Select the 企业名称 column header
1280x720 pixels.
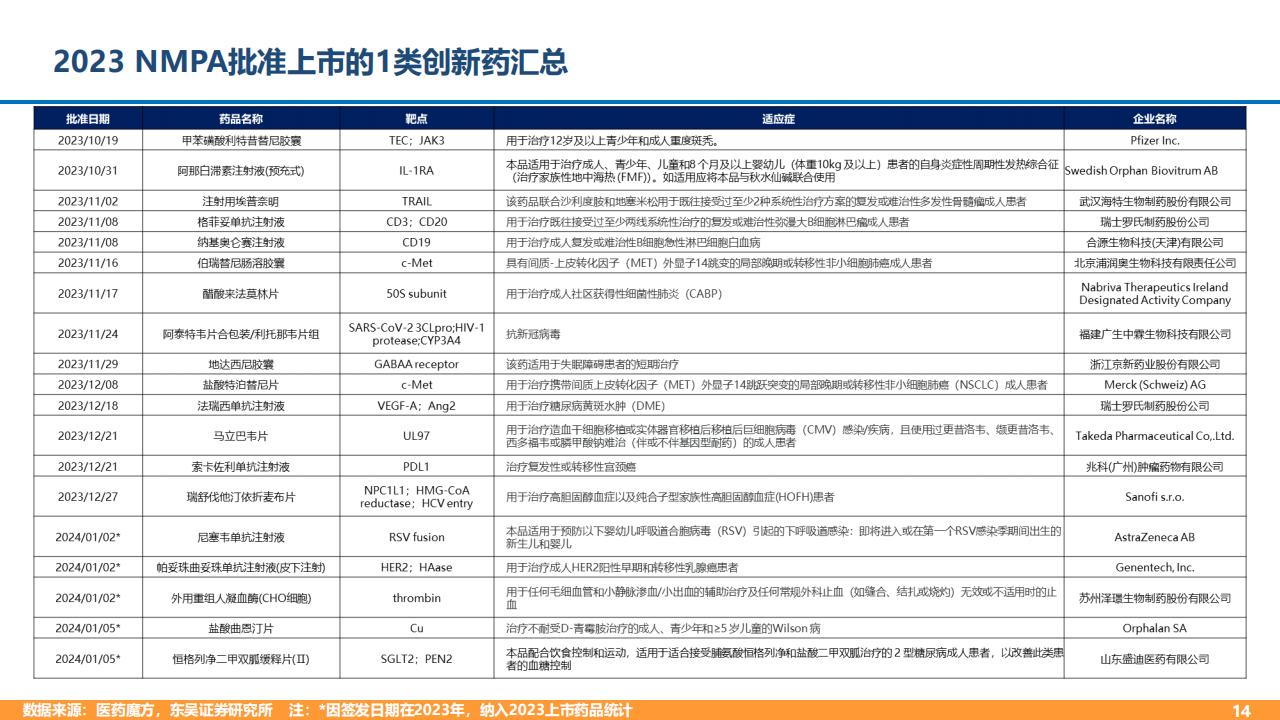pos(1155,119)
